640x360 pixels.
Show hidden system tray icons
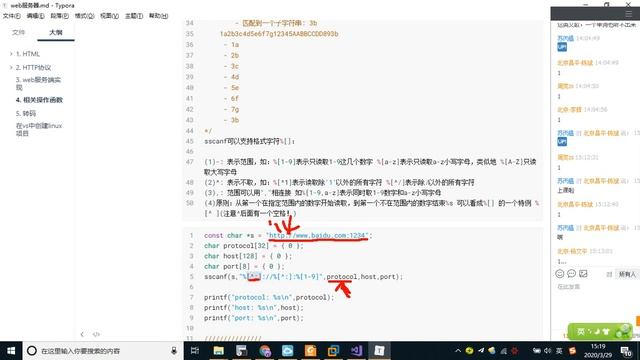pos(458,351)
